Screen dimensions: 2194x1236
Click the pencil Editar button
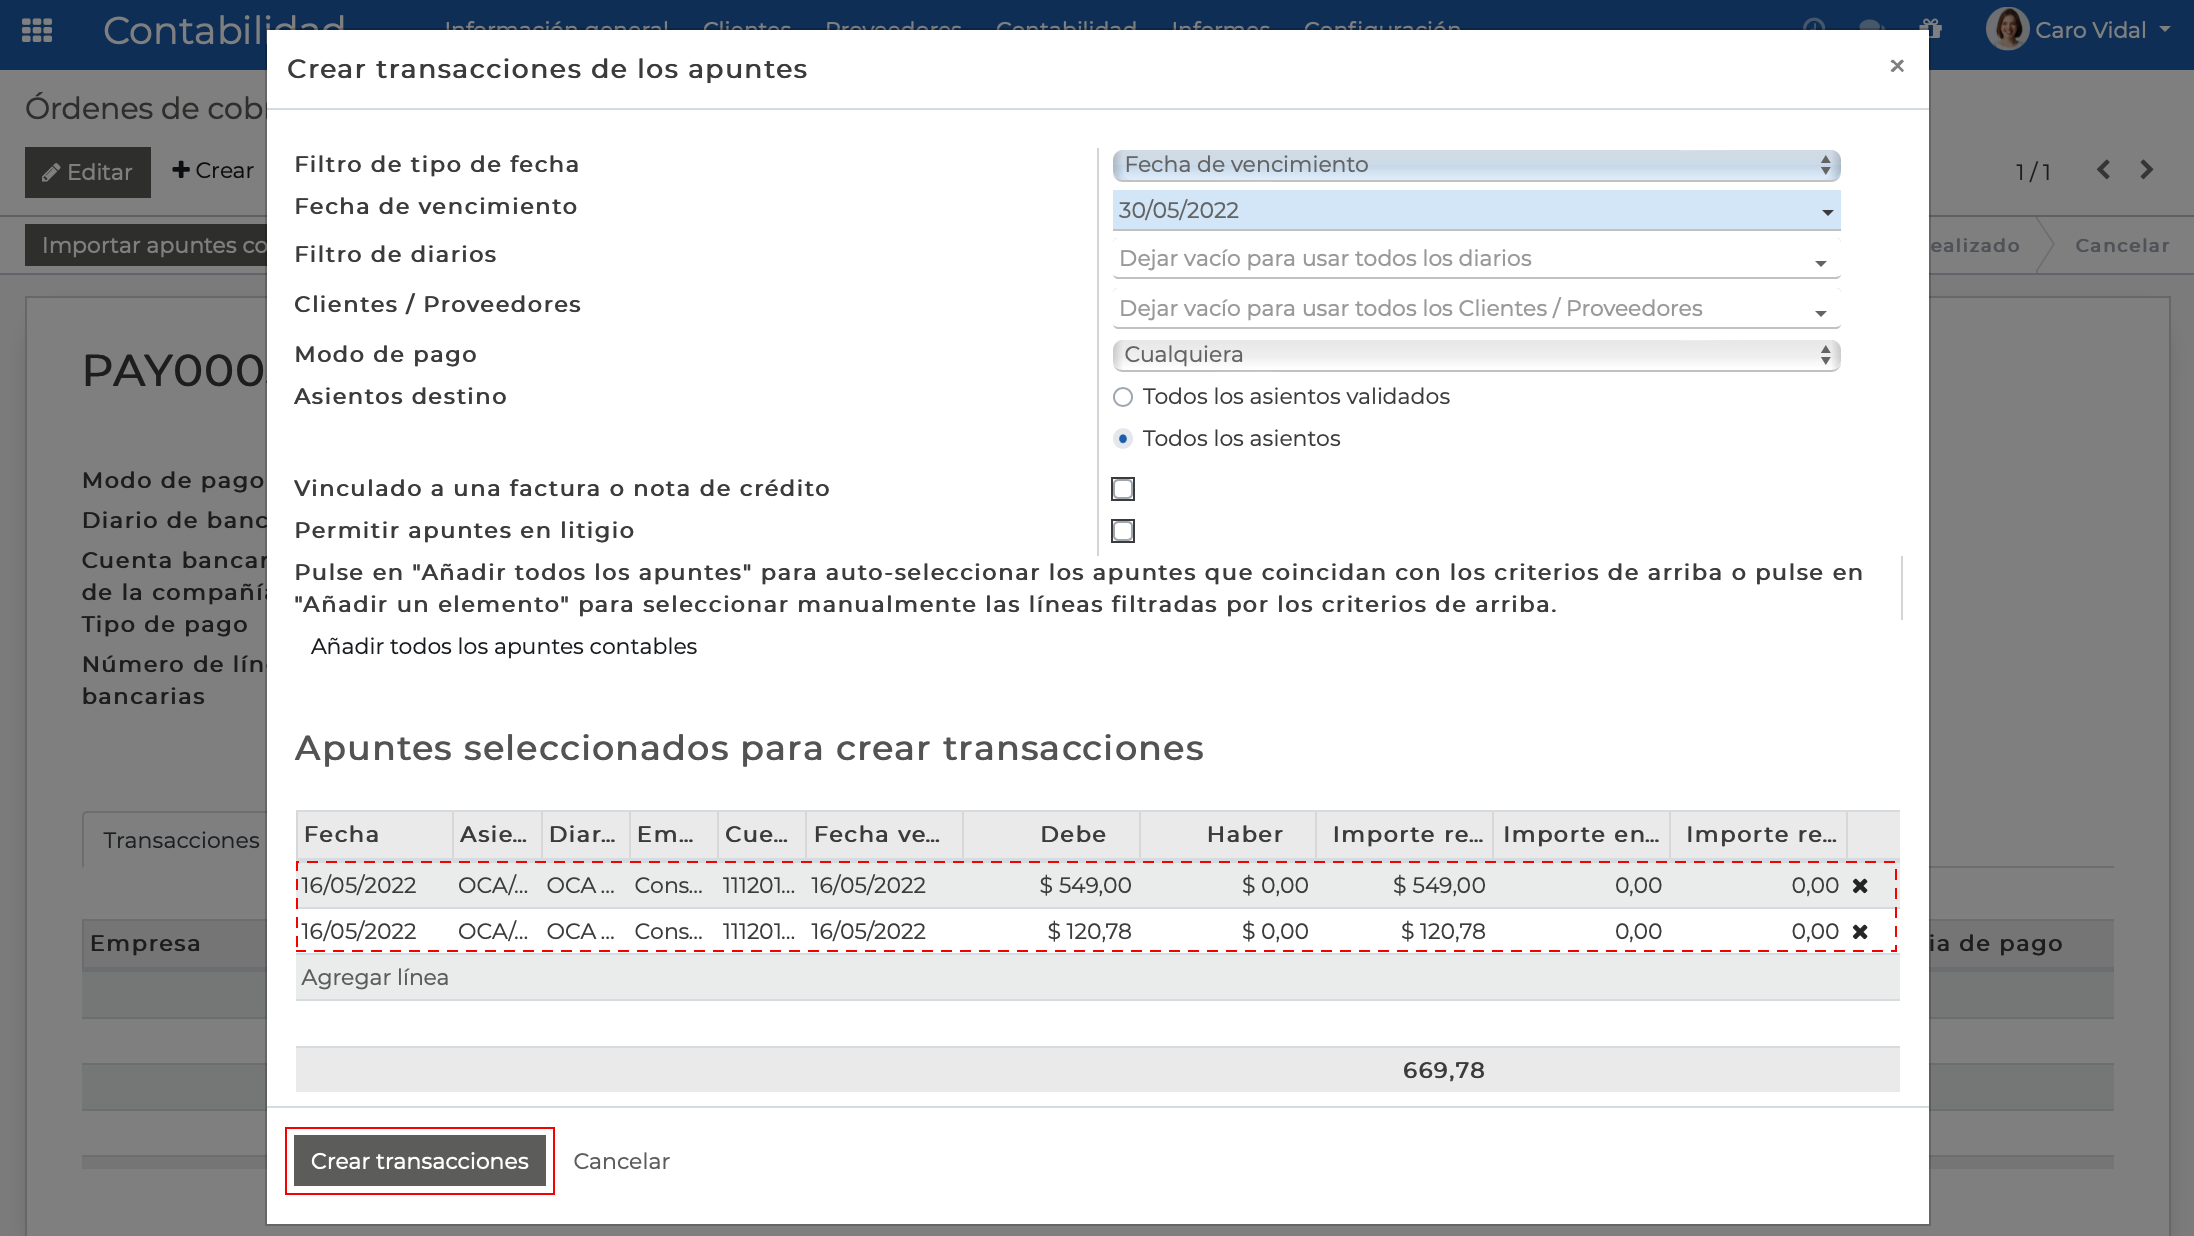click(x=87, y=172)
